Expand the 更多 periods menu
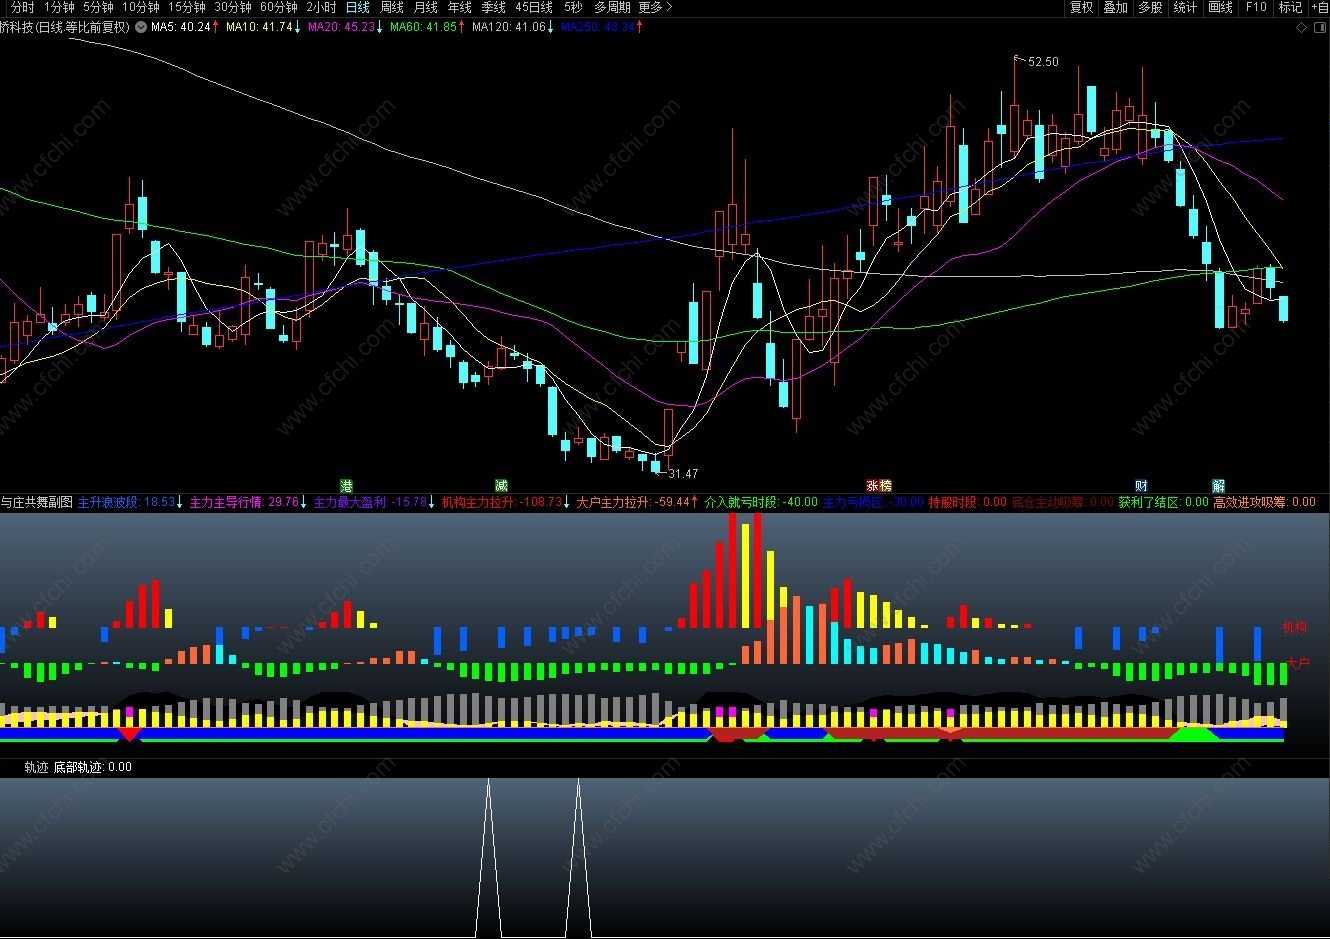The image size is (1330, 939). coord(655,7)
